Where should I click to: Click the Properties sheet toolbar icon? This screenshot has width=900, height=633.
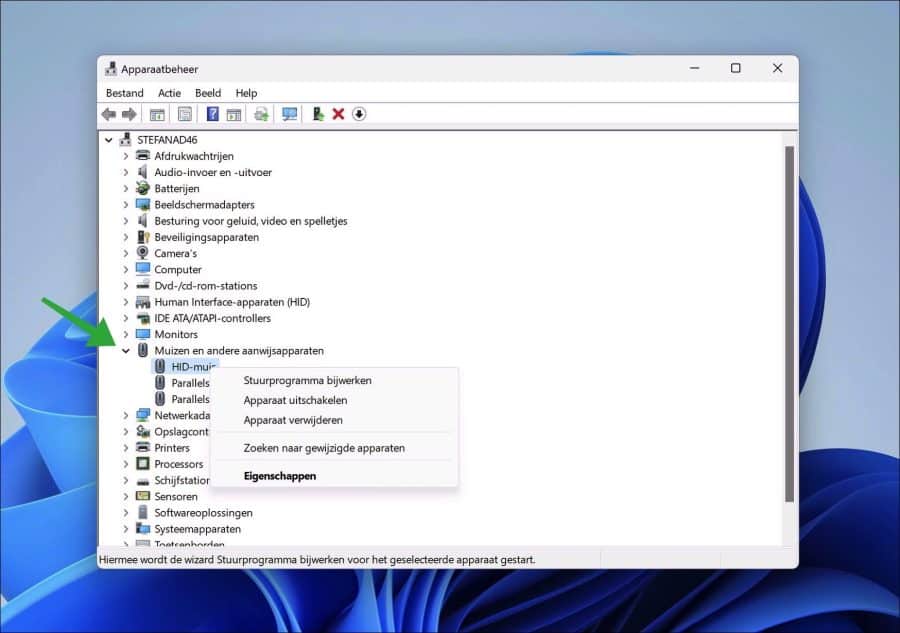point(184,114)
